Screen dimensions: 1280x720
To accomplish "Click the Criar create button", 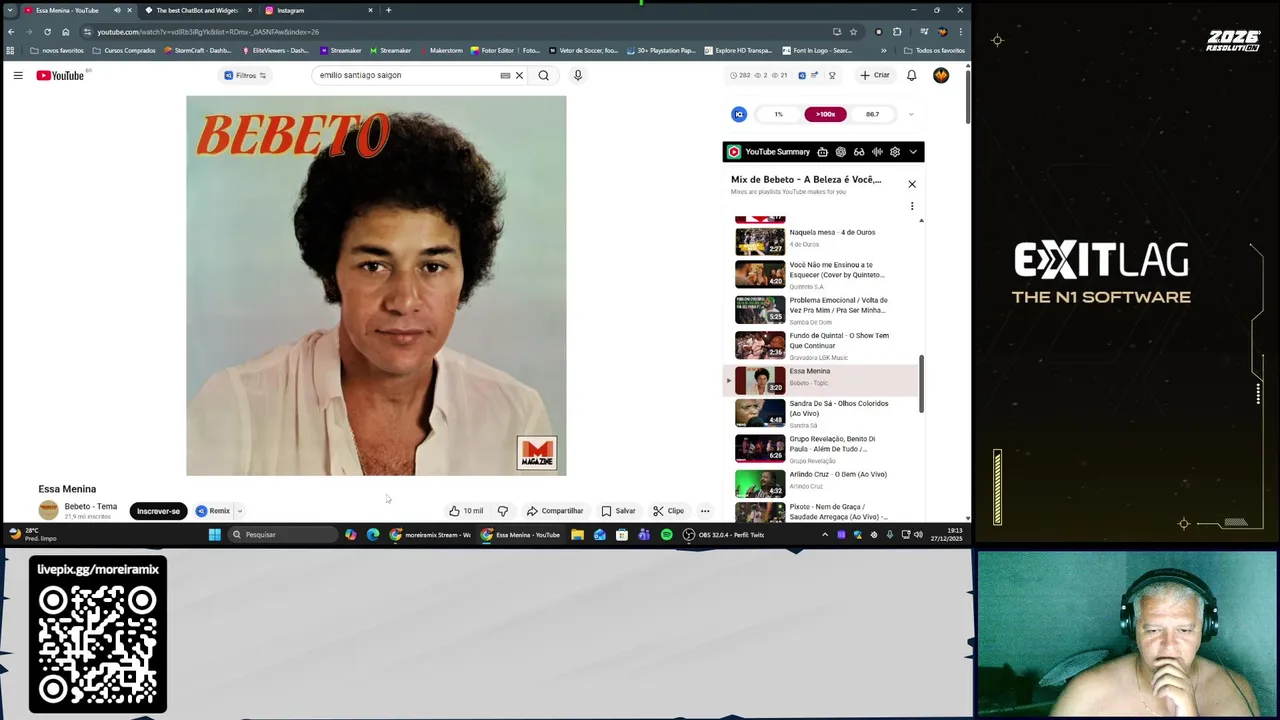I will coord(874,75).
